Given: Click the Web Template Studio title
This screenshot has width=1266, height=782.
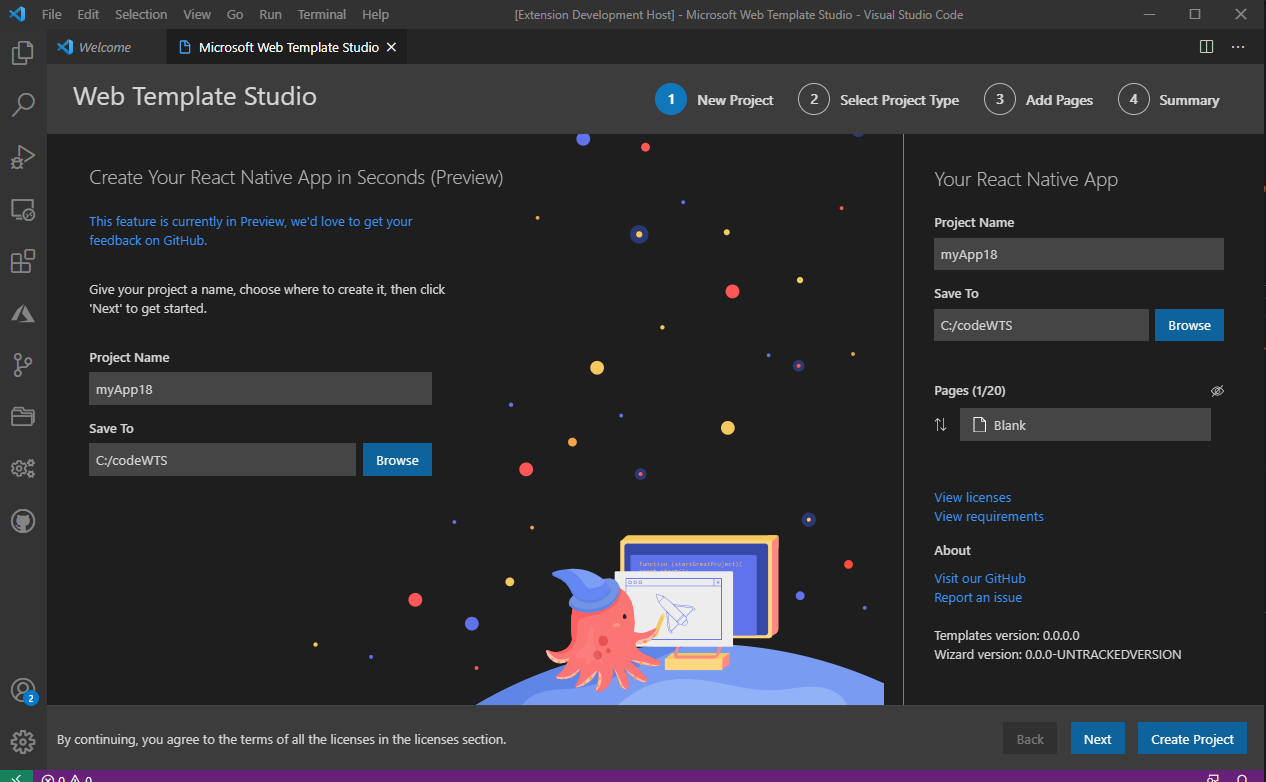Looking at the screenshot, I should pos(195,97).
